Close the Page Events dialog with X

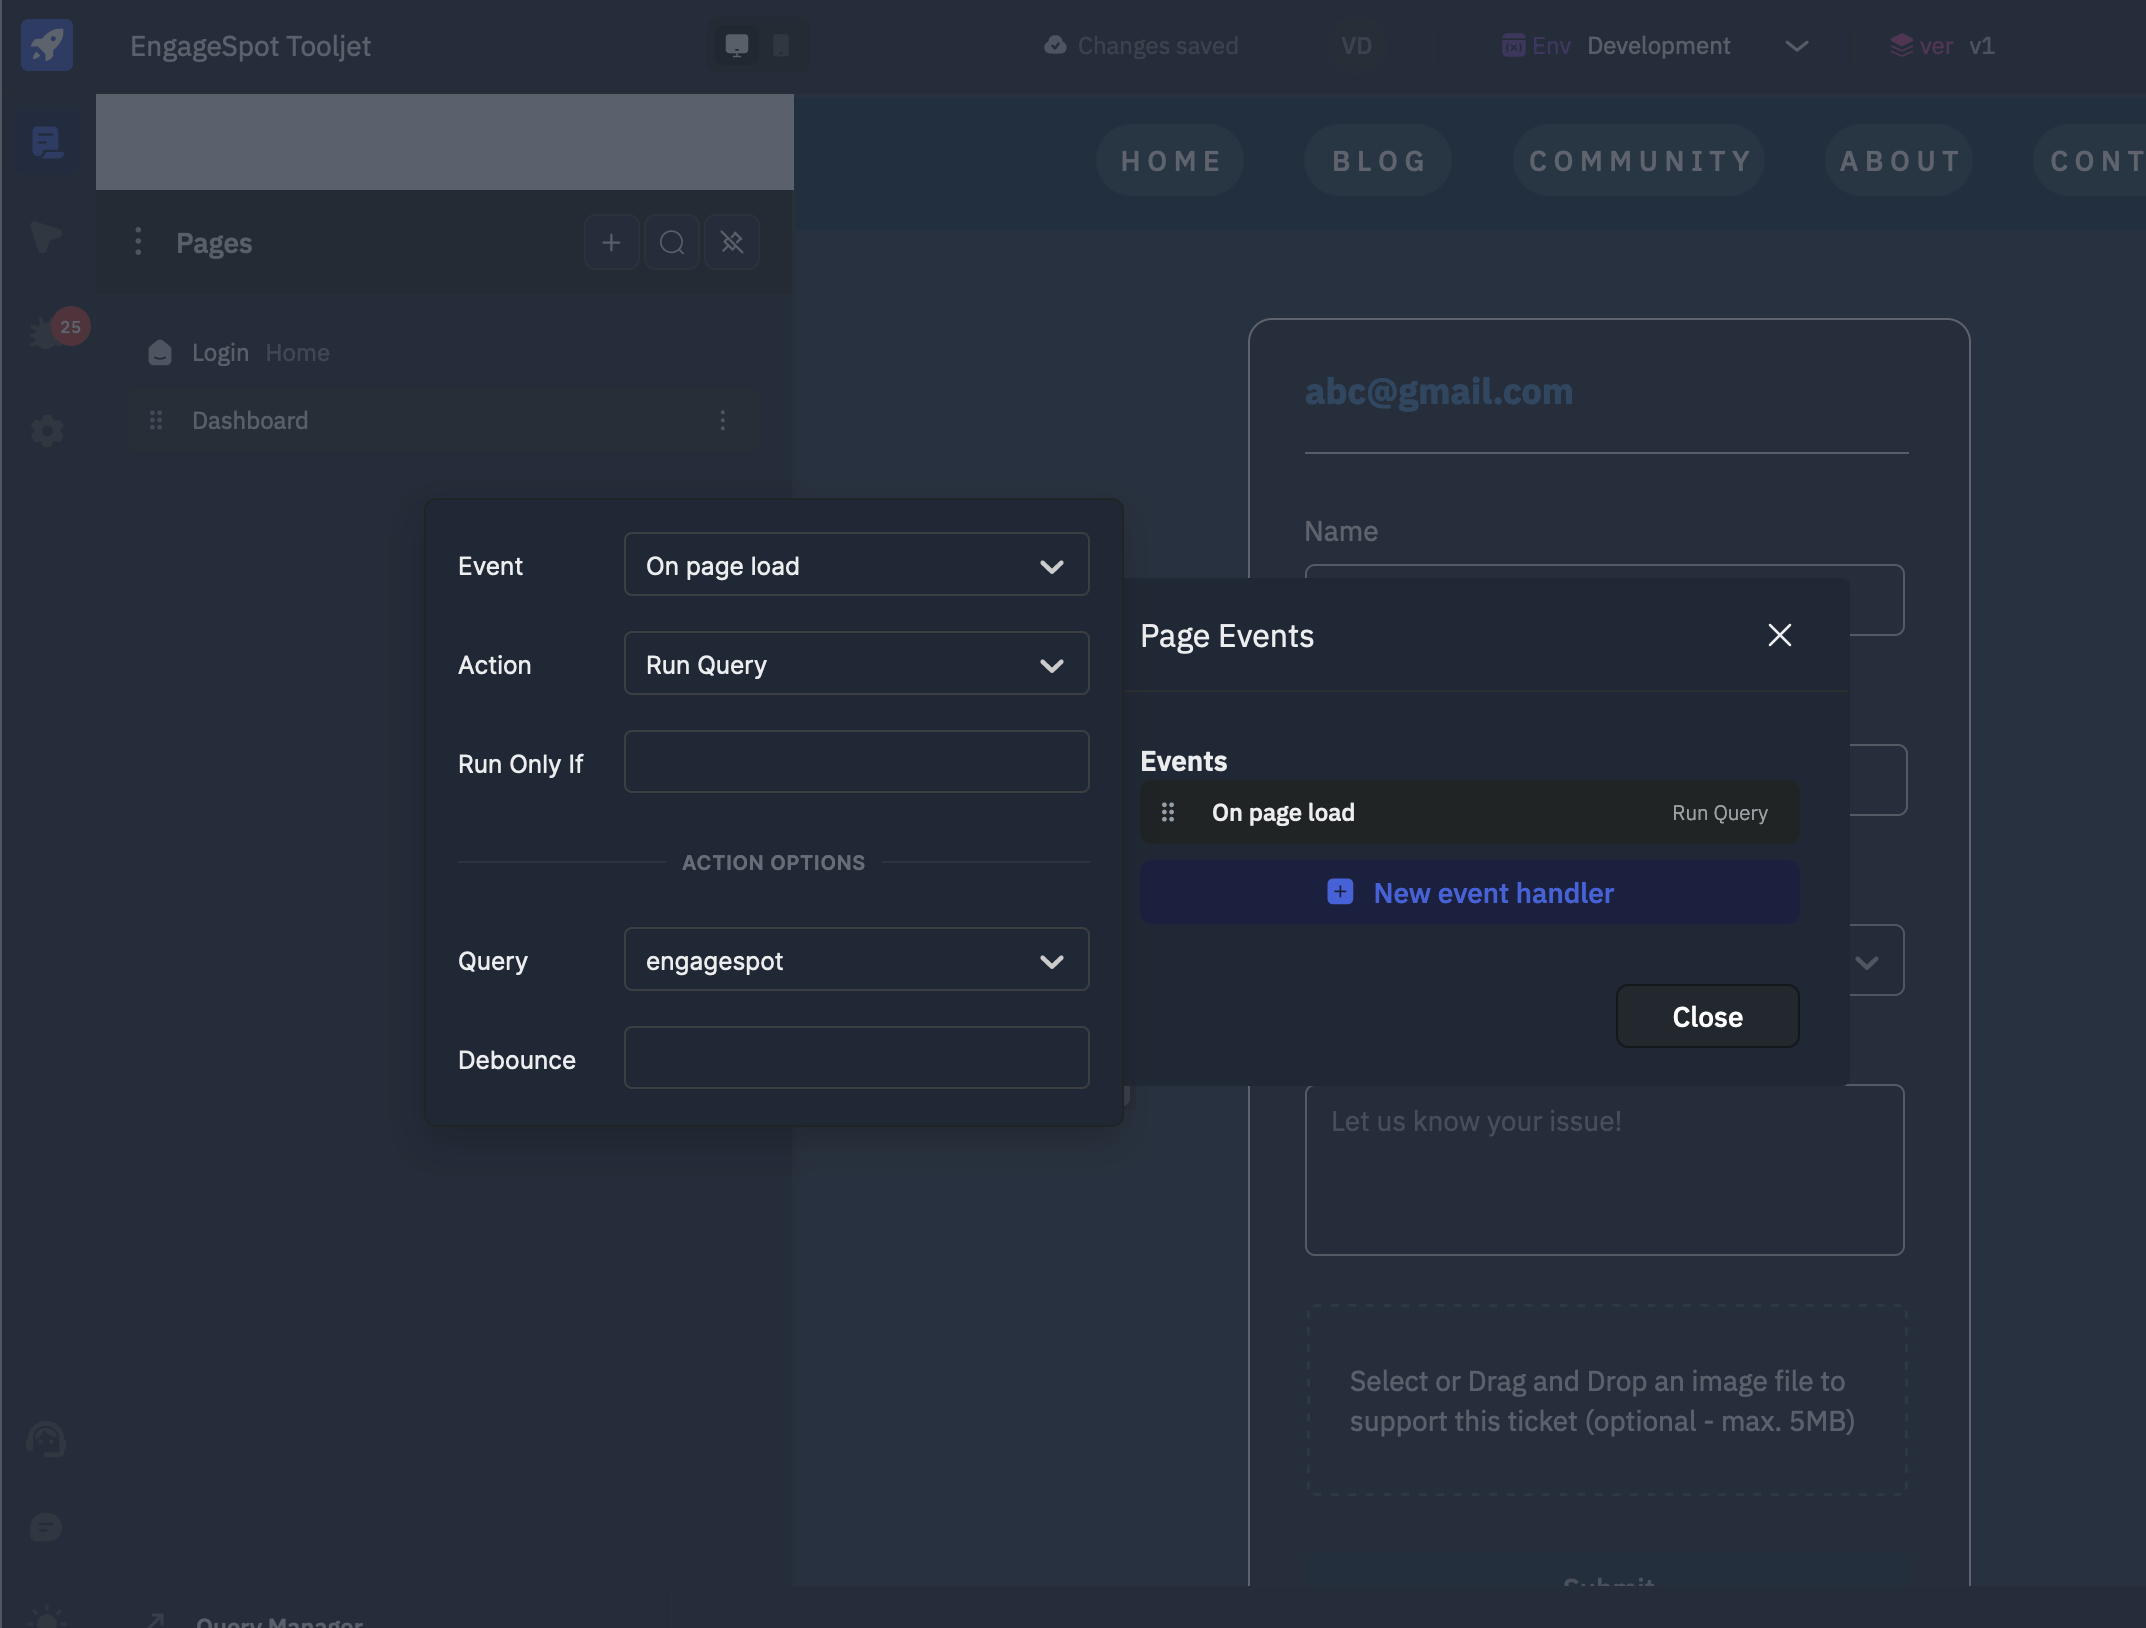[x=1779, y=635]
